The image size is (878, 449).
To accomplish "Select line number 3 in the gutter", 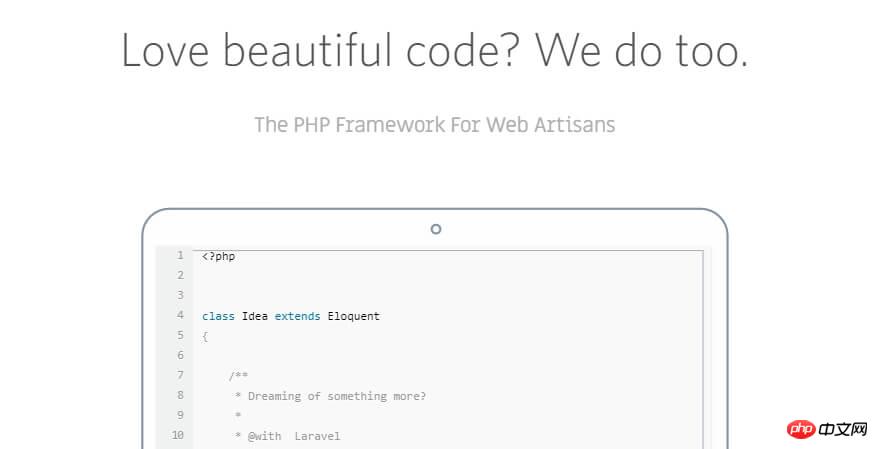I will coord(180,296).
